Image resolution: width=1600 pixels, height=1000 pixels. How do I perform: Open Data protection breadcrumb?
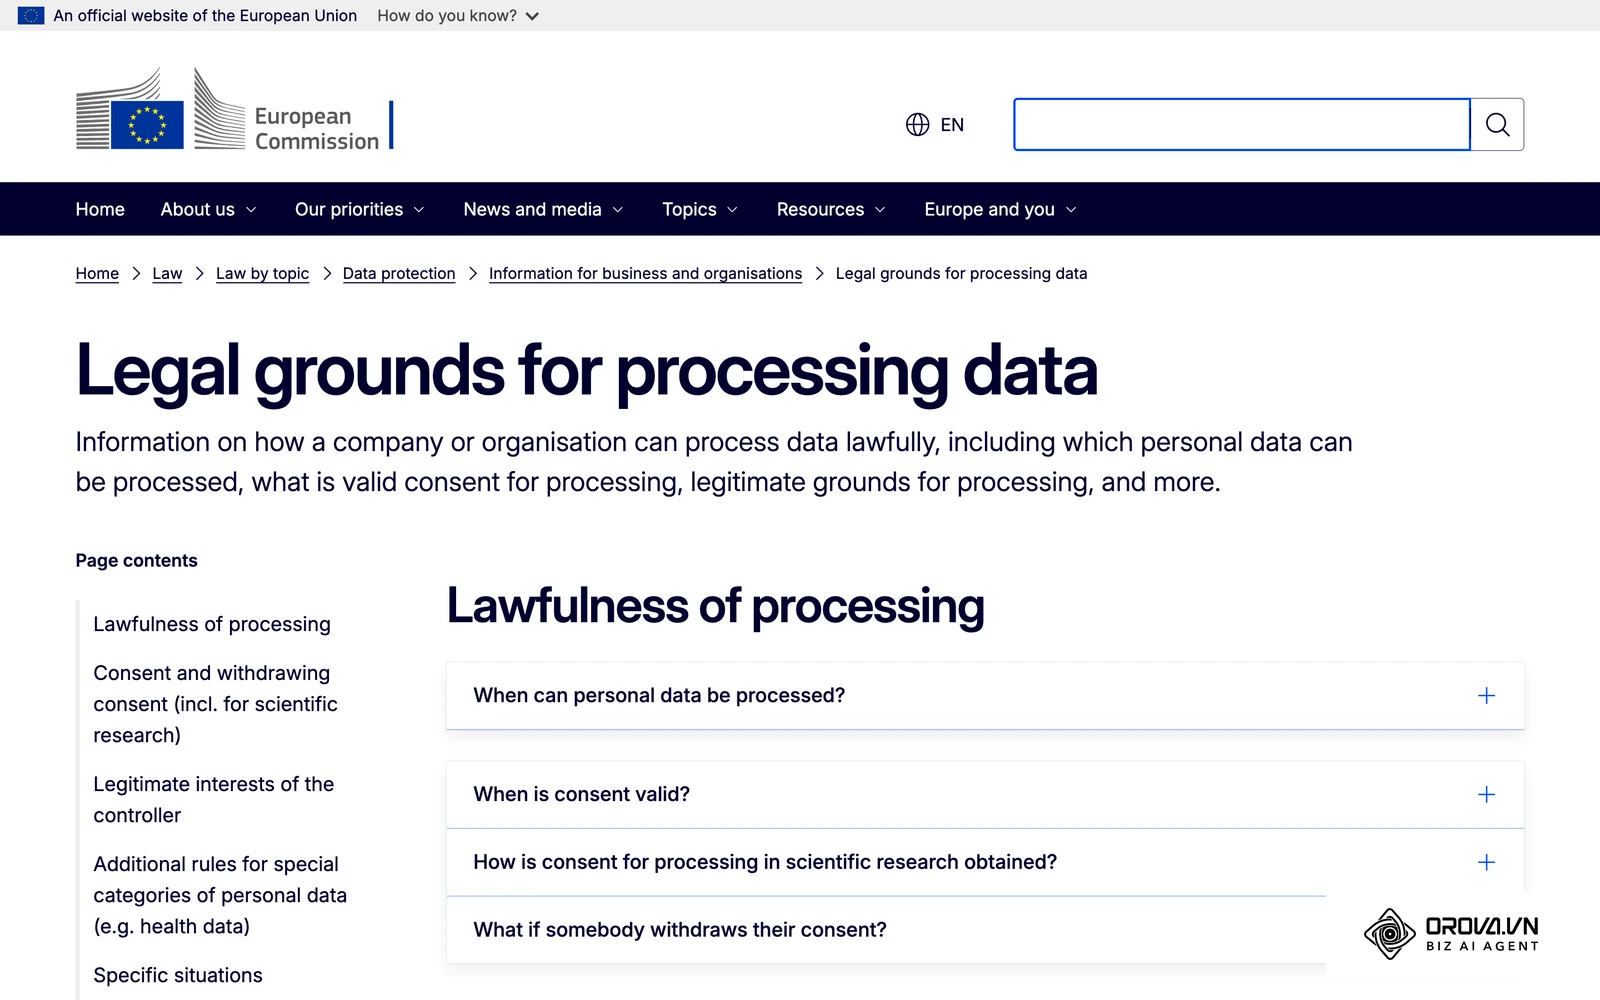[399, 273]
